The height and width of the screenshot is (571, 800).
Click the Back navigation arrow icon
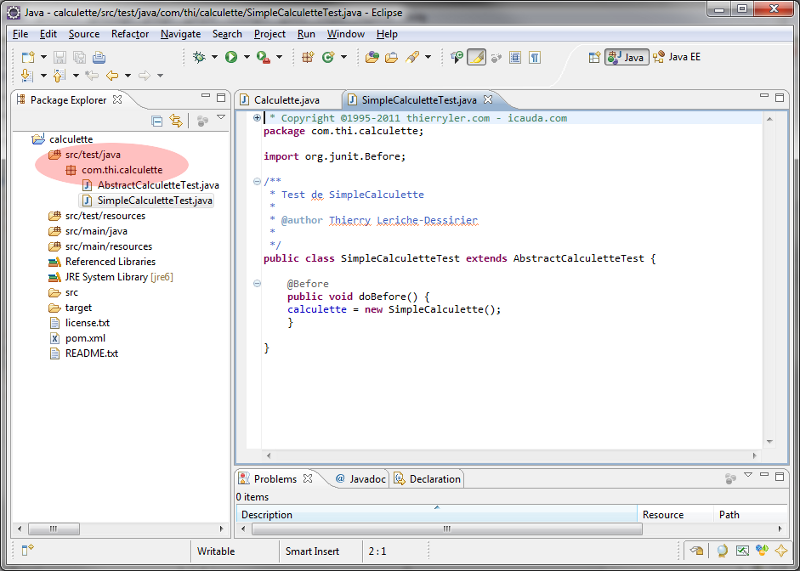[112, 76]
